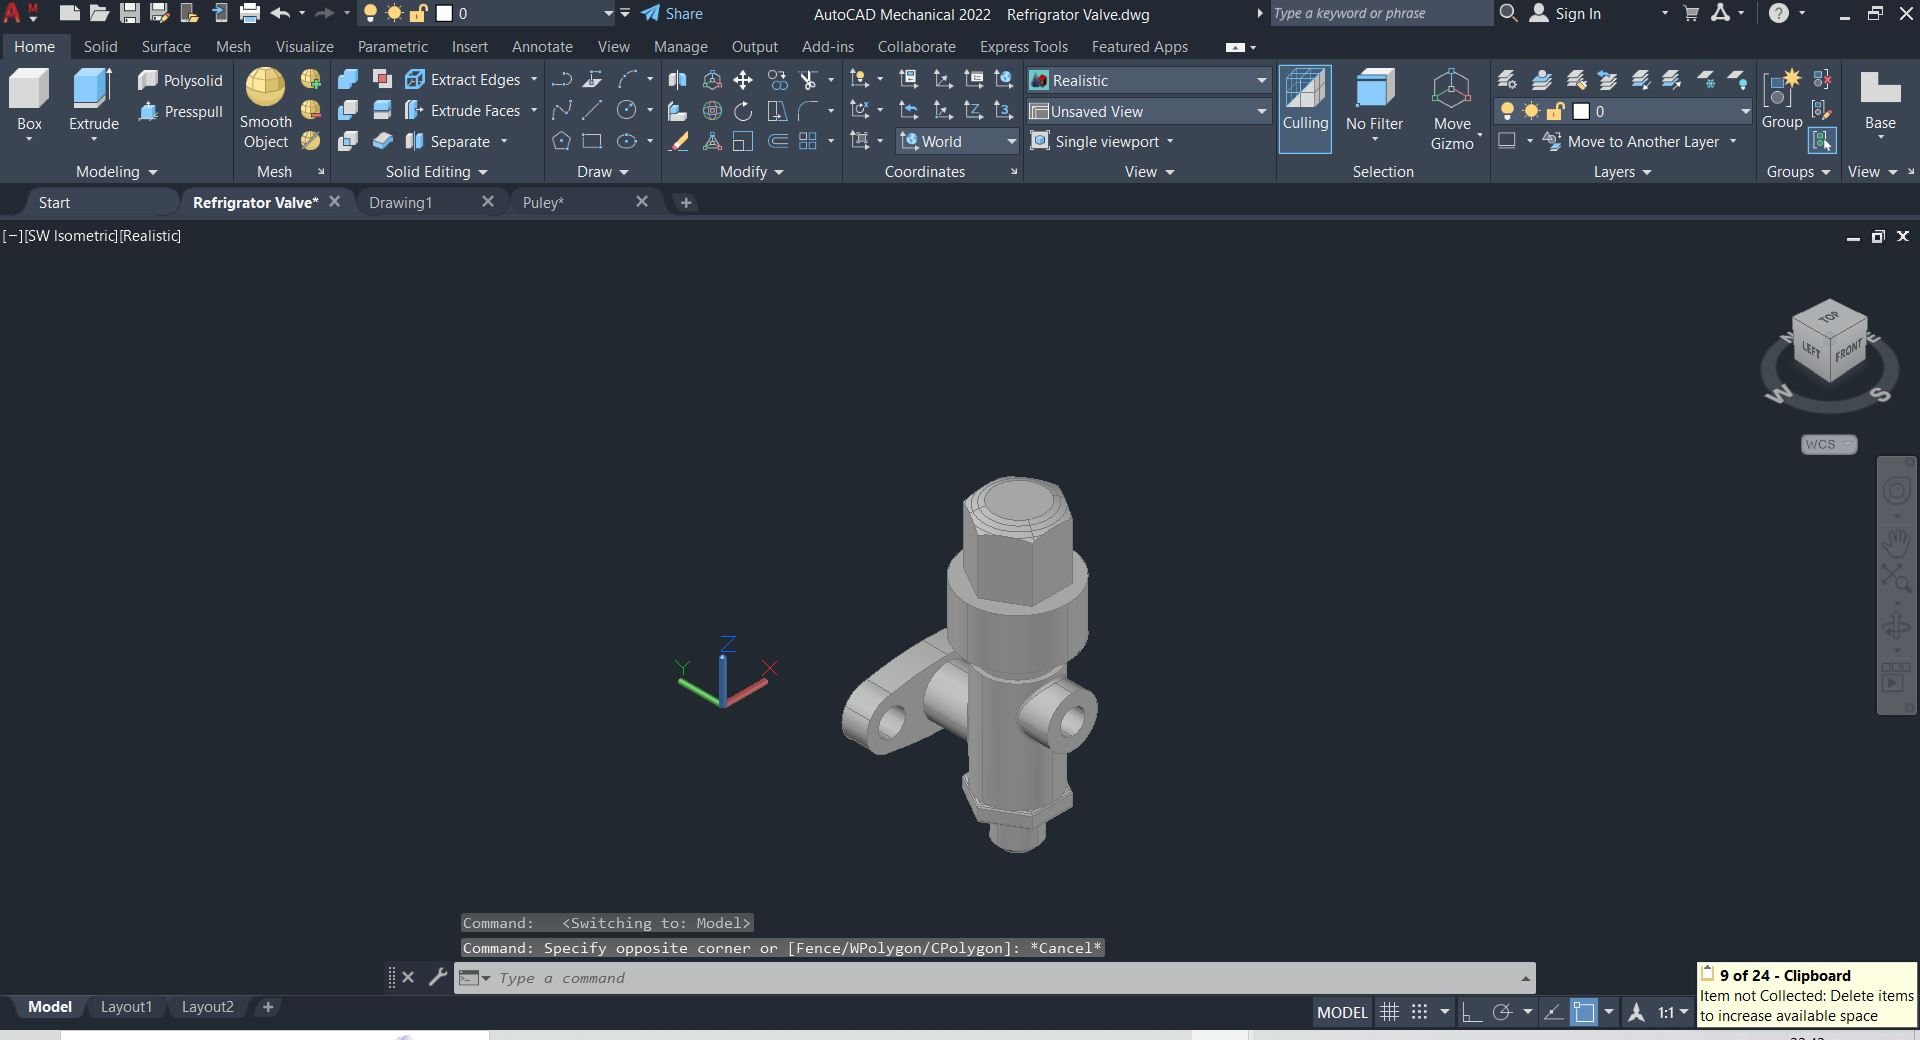Select the Box solid tool

tap(29, 100)
